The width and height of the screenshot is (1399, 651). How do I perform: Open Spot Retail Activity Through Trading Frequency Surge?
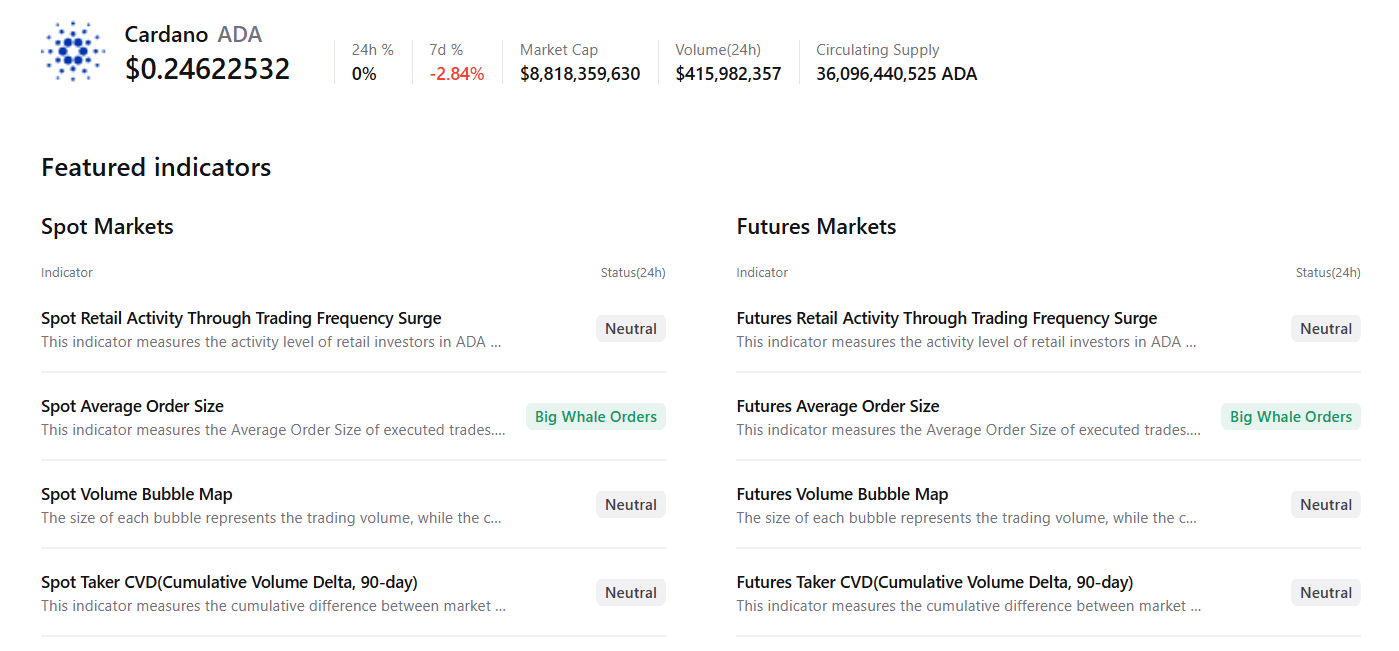tap(241, 319)
